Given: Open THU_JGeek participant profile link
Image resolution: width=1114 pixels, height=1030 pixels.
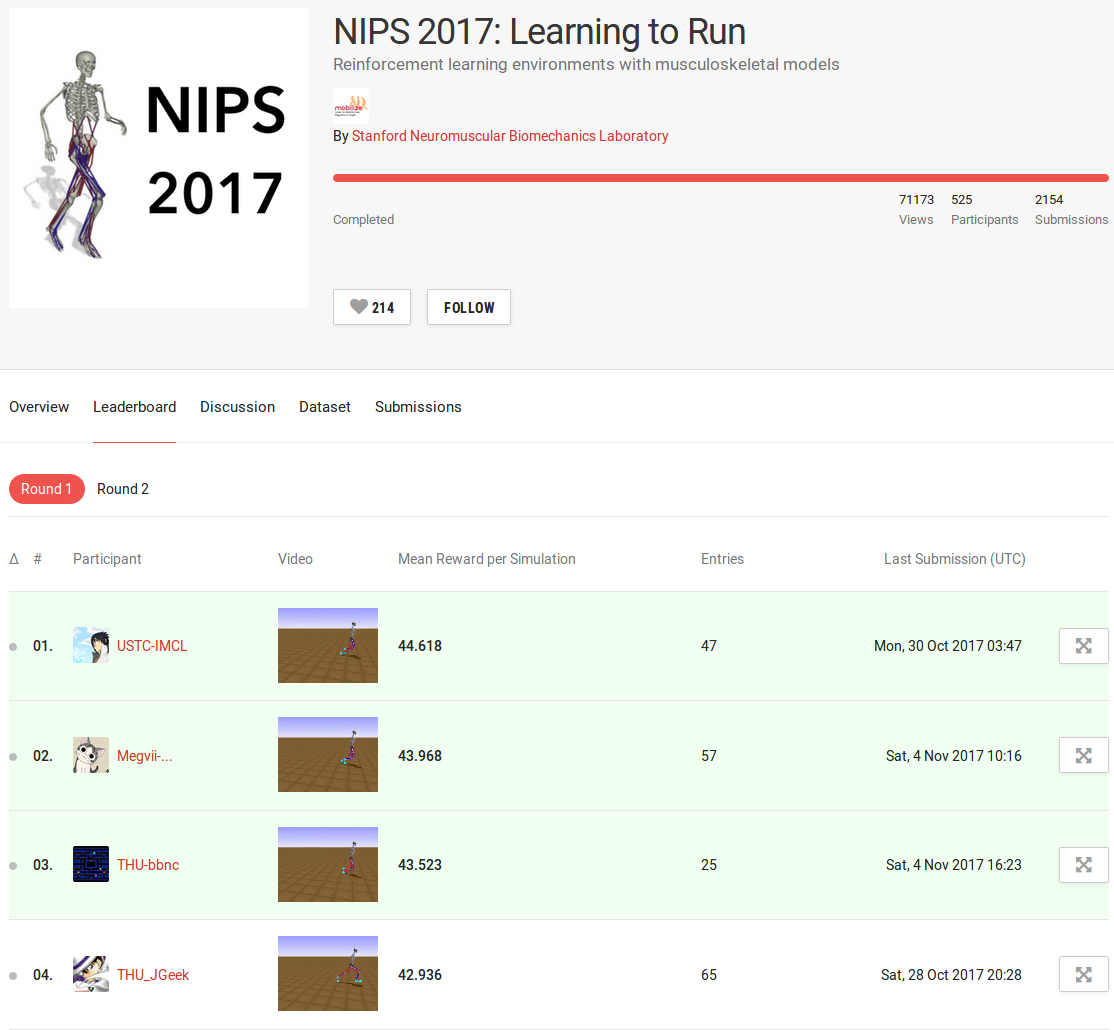Looking at the screenshot, I should point(153,975).
